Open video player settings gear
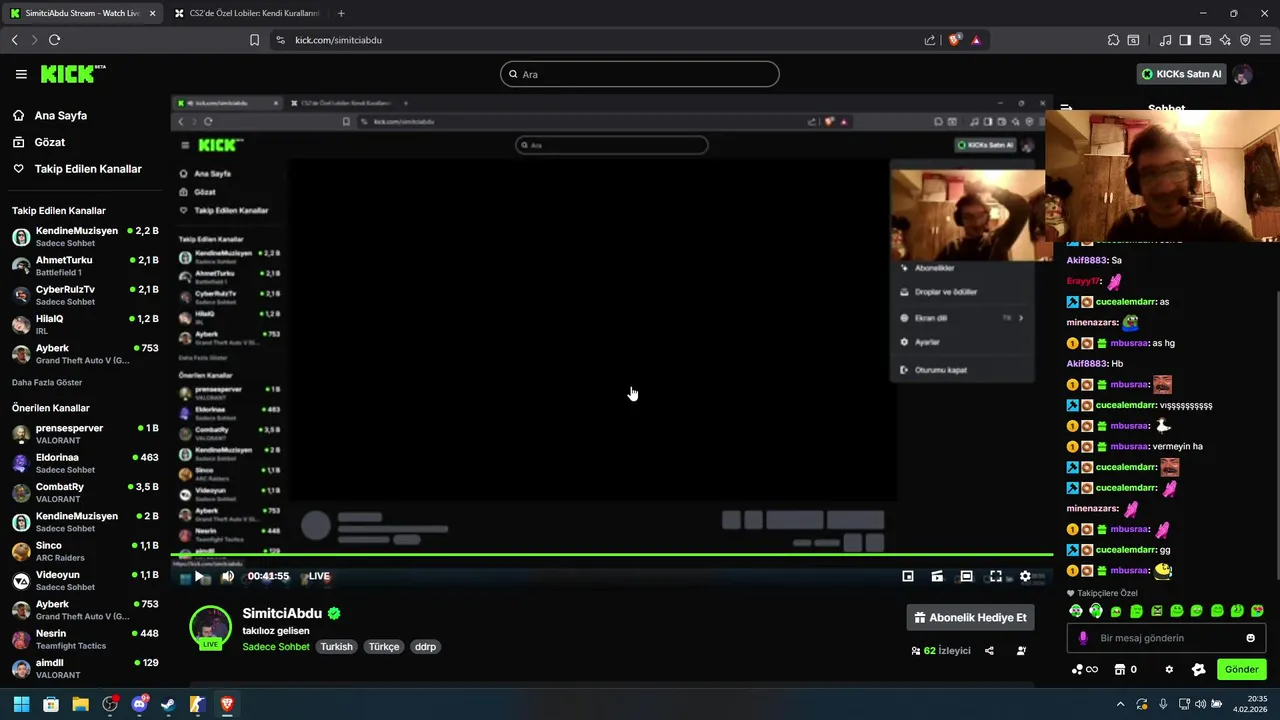 click(x=1025, y=576)
